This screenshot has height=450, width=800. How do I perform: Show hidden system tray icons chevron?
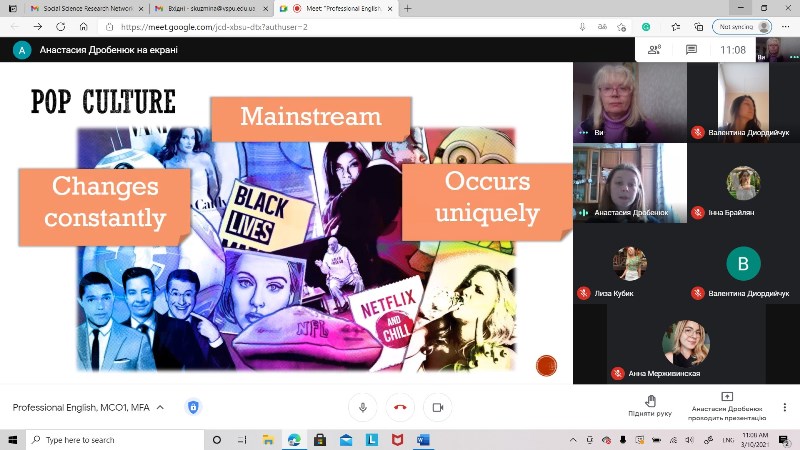[x=573, y=440]
